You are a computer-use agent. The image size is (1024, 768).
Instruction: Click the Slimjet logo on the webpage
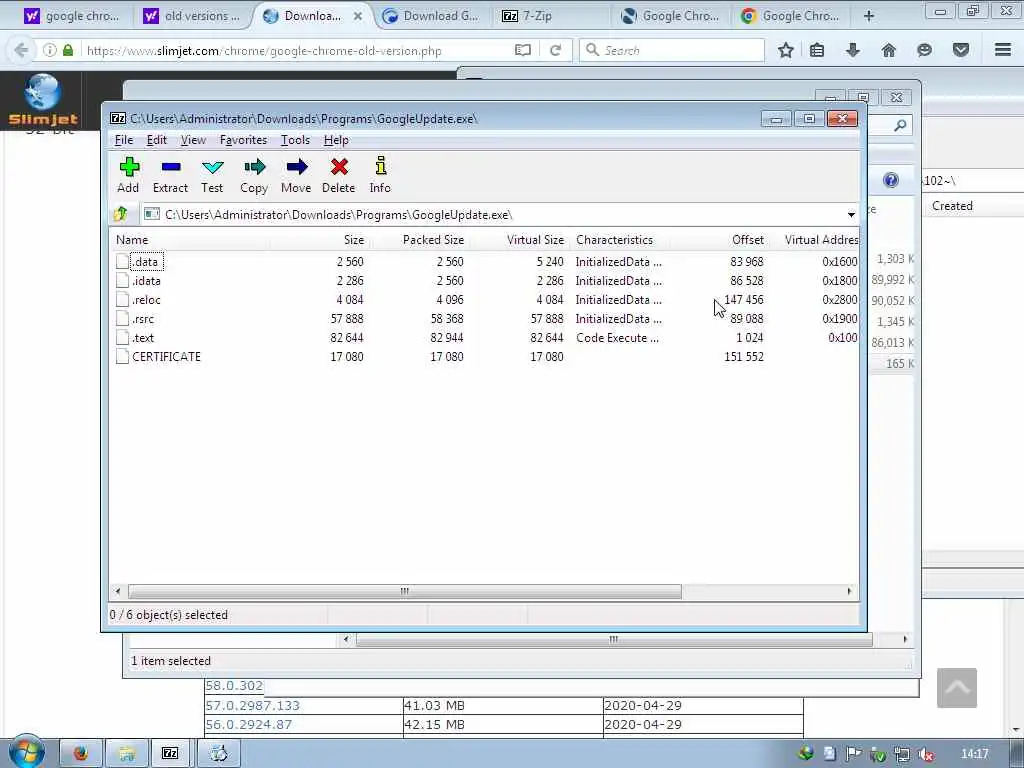pos(43,99)
